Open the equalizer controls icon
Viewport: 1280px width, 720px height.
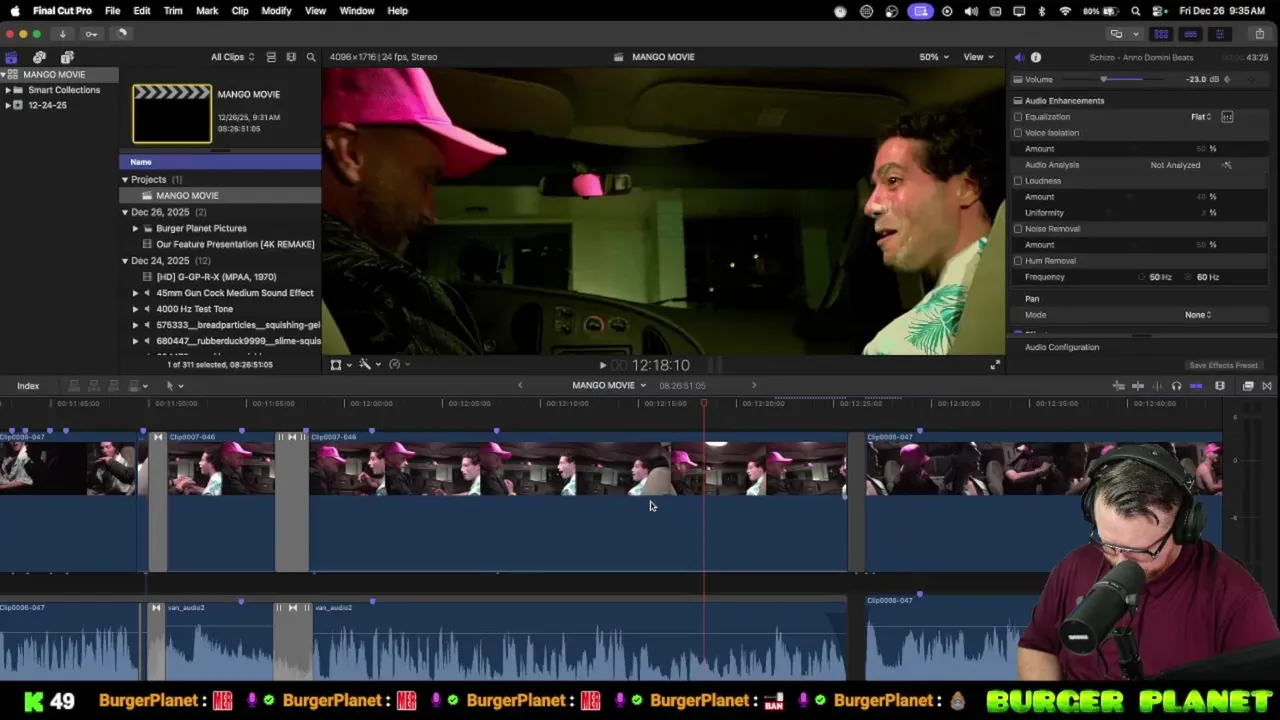click(1227, 117)
